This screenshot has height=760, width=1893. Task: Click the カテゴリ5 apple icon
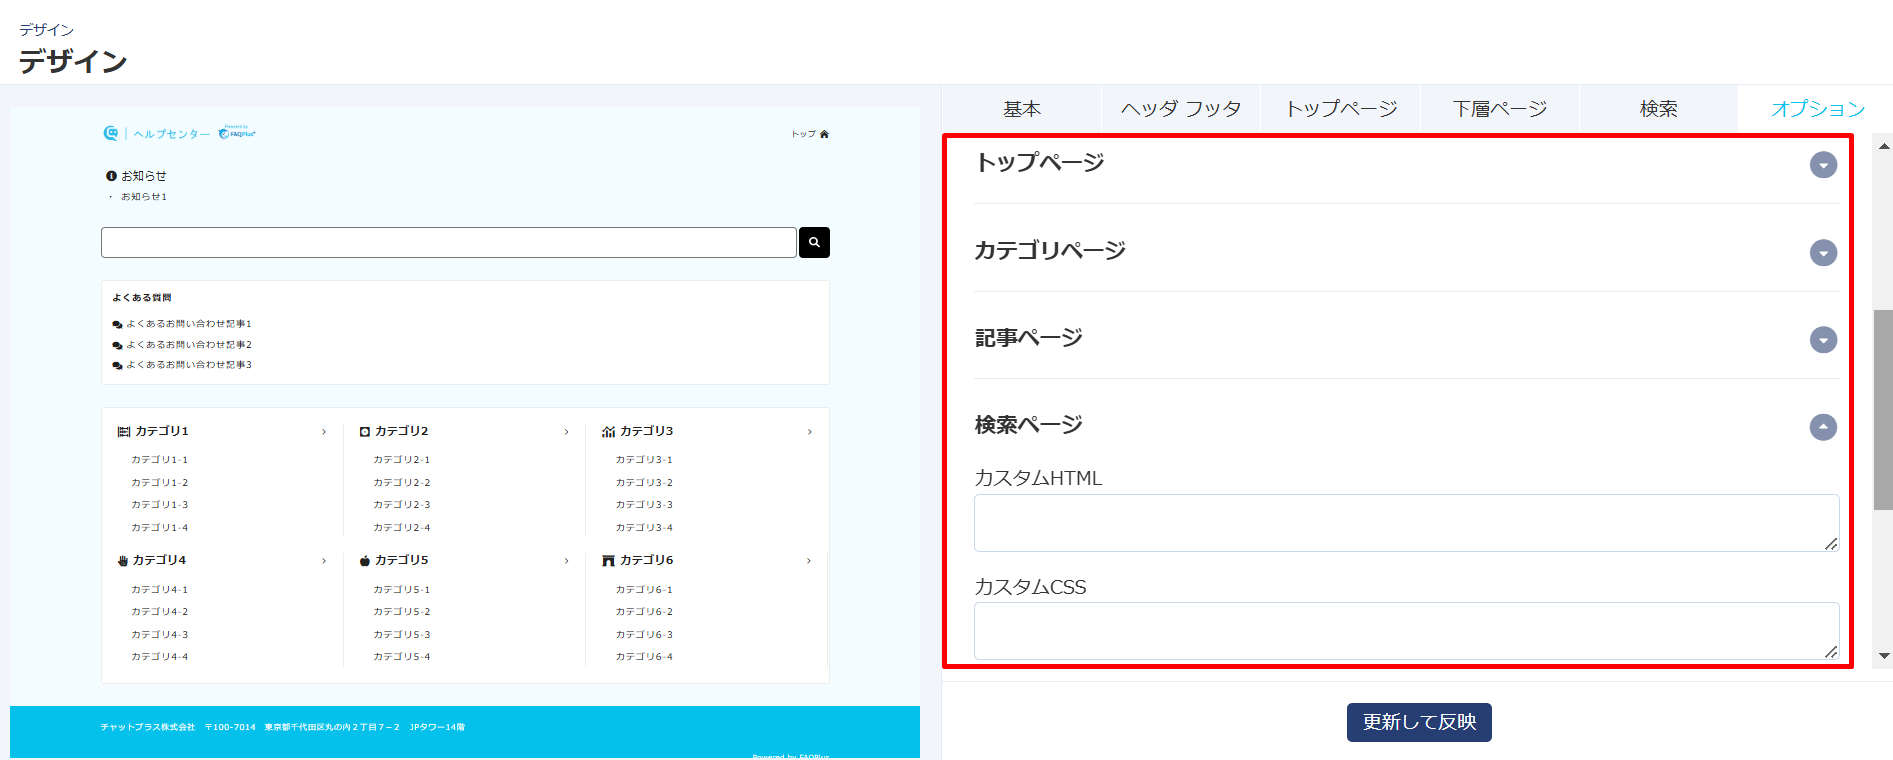point(365,561)
